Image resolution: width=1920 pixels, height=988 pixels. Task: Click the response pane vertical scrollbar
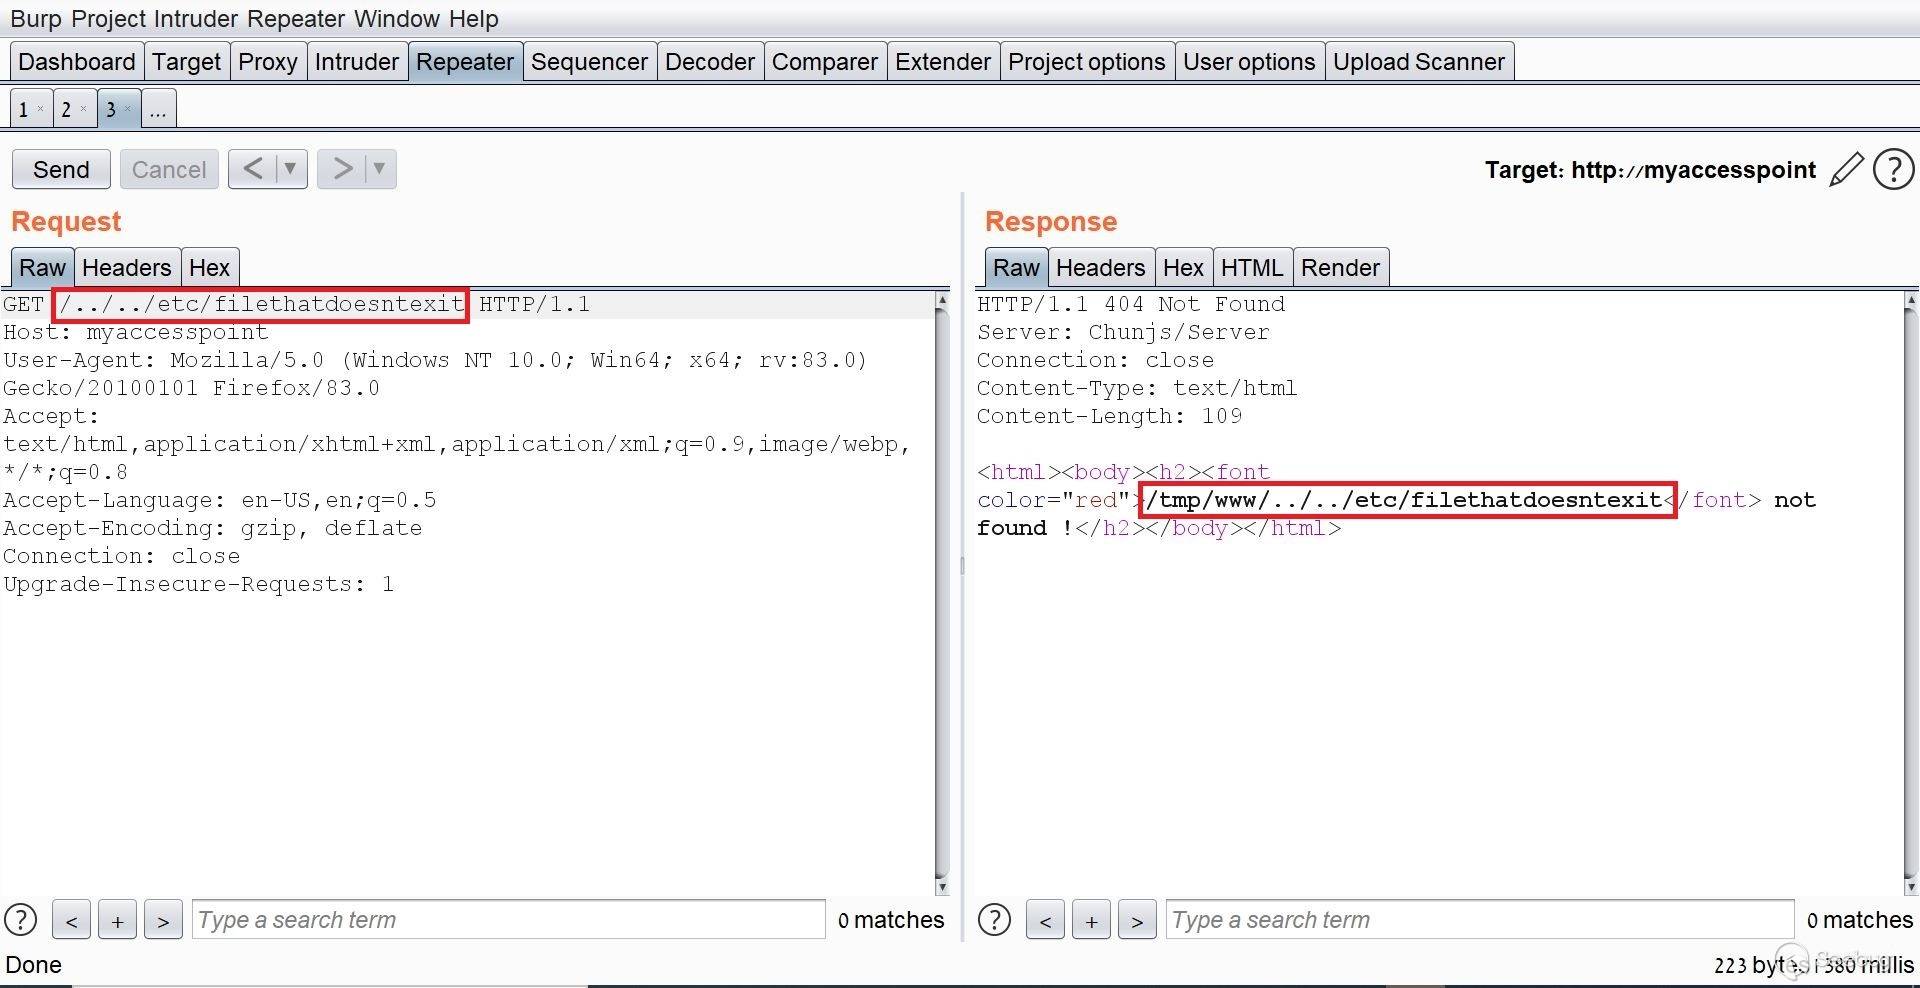point(1911,594)
